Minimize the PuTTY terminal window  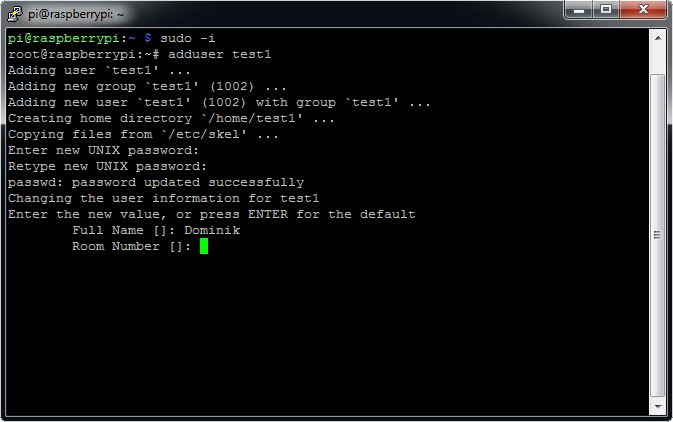(x=578, y=10)
